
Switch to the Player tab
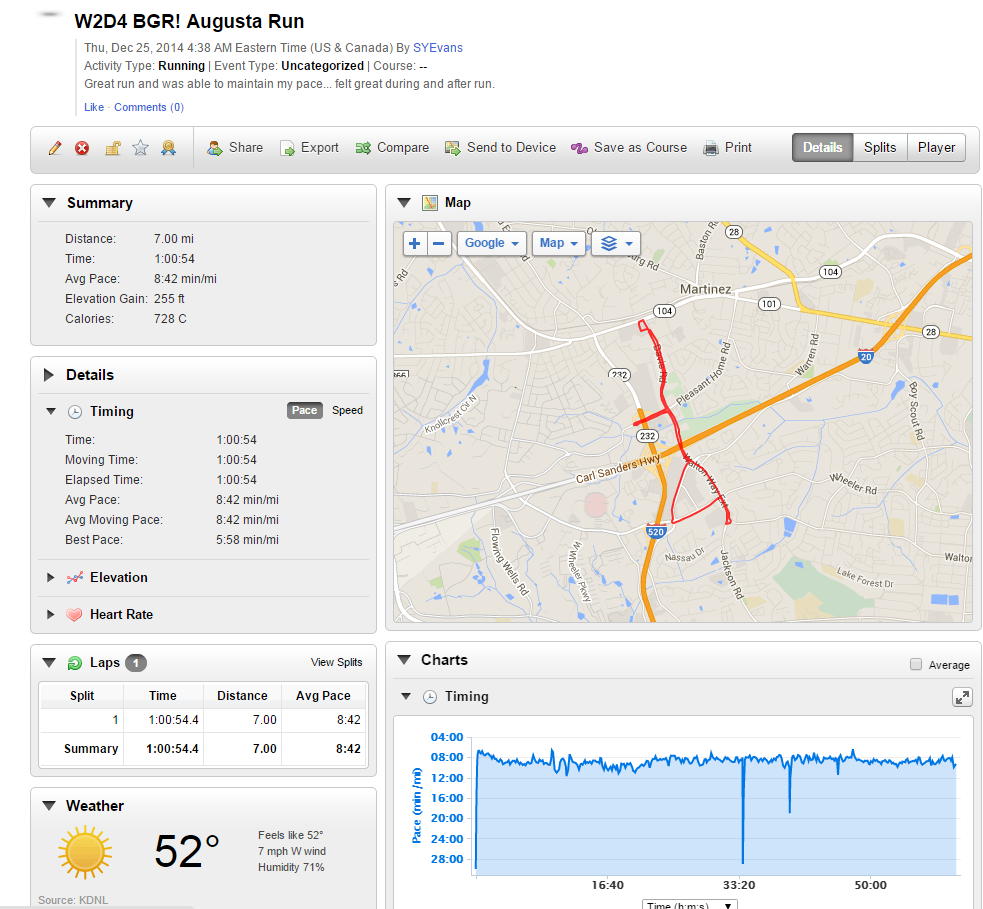click(x=936, y=148)
